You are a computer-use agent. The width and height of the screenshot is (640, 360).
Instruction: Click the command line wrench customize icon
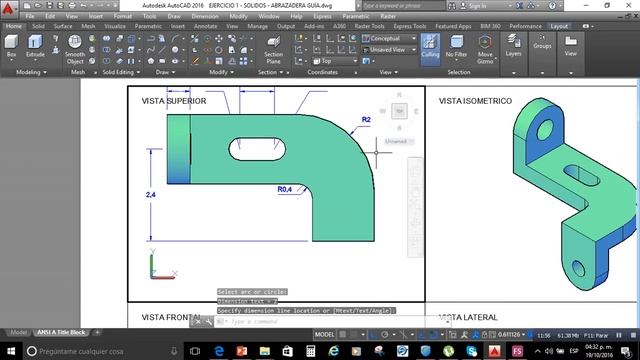pyautogui.click(x=208, y=322)
